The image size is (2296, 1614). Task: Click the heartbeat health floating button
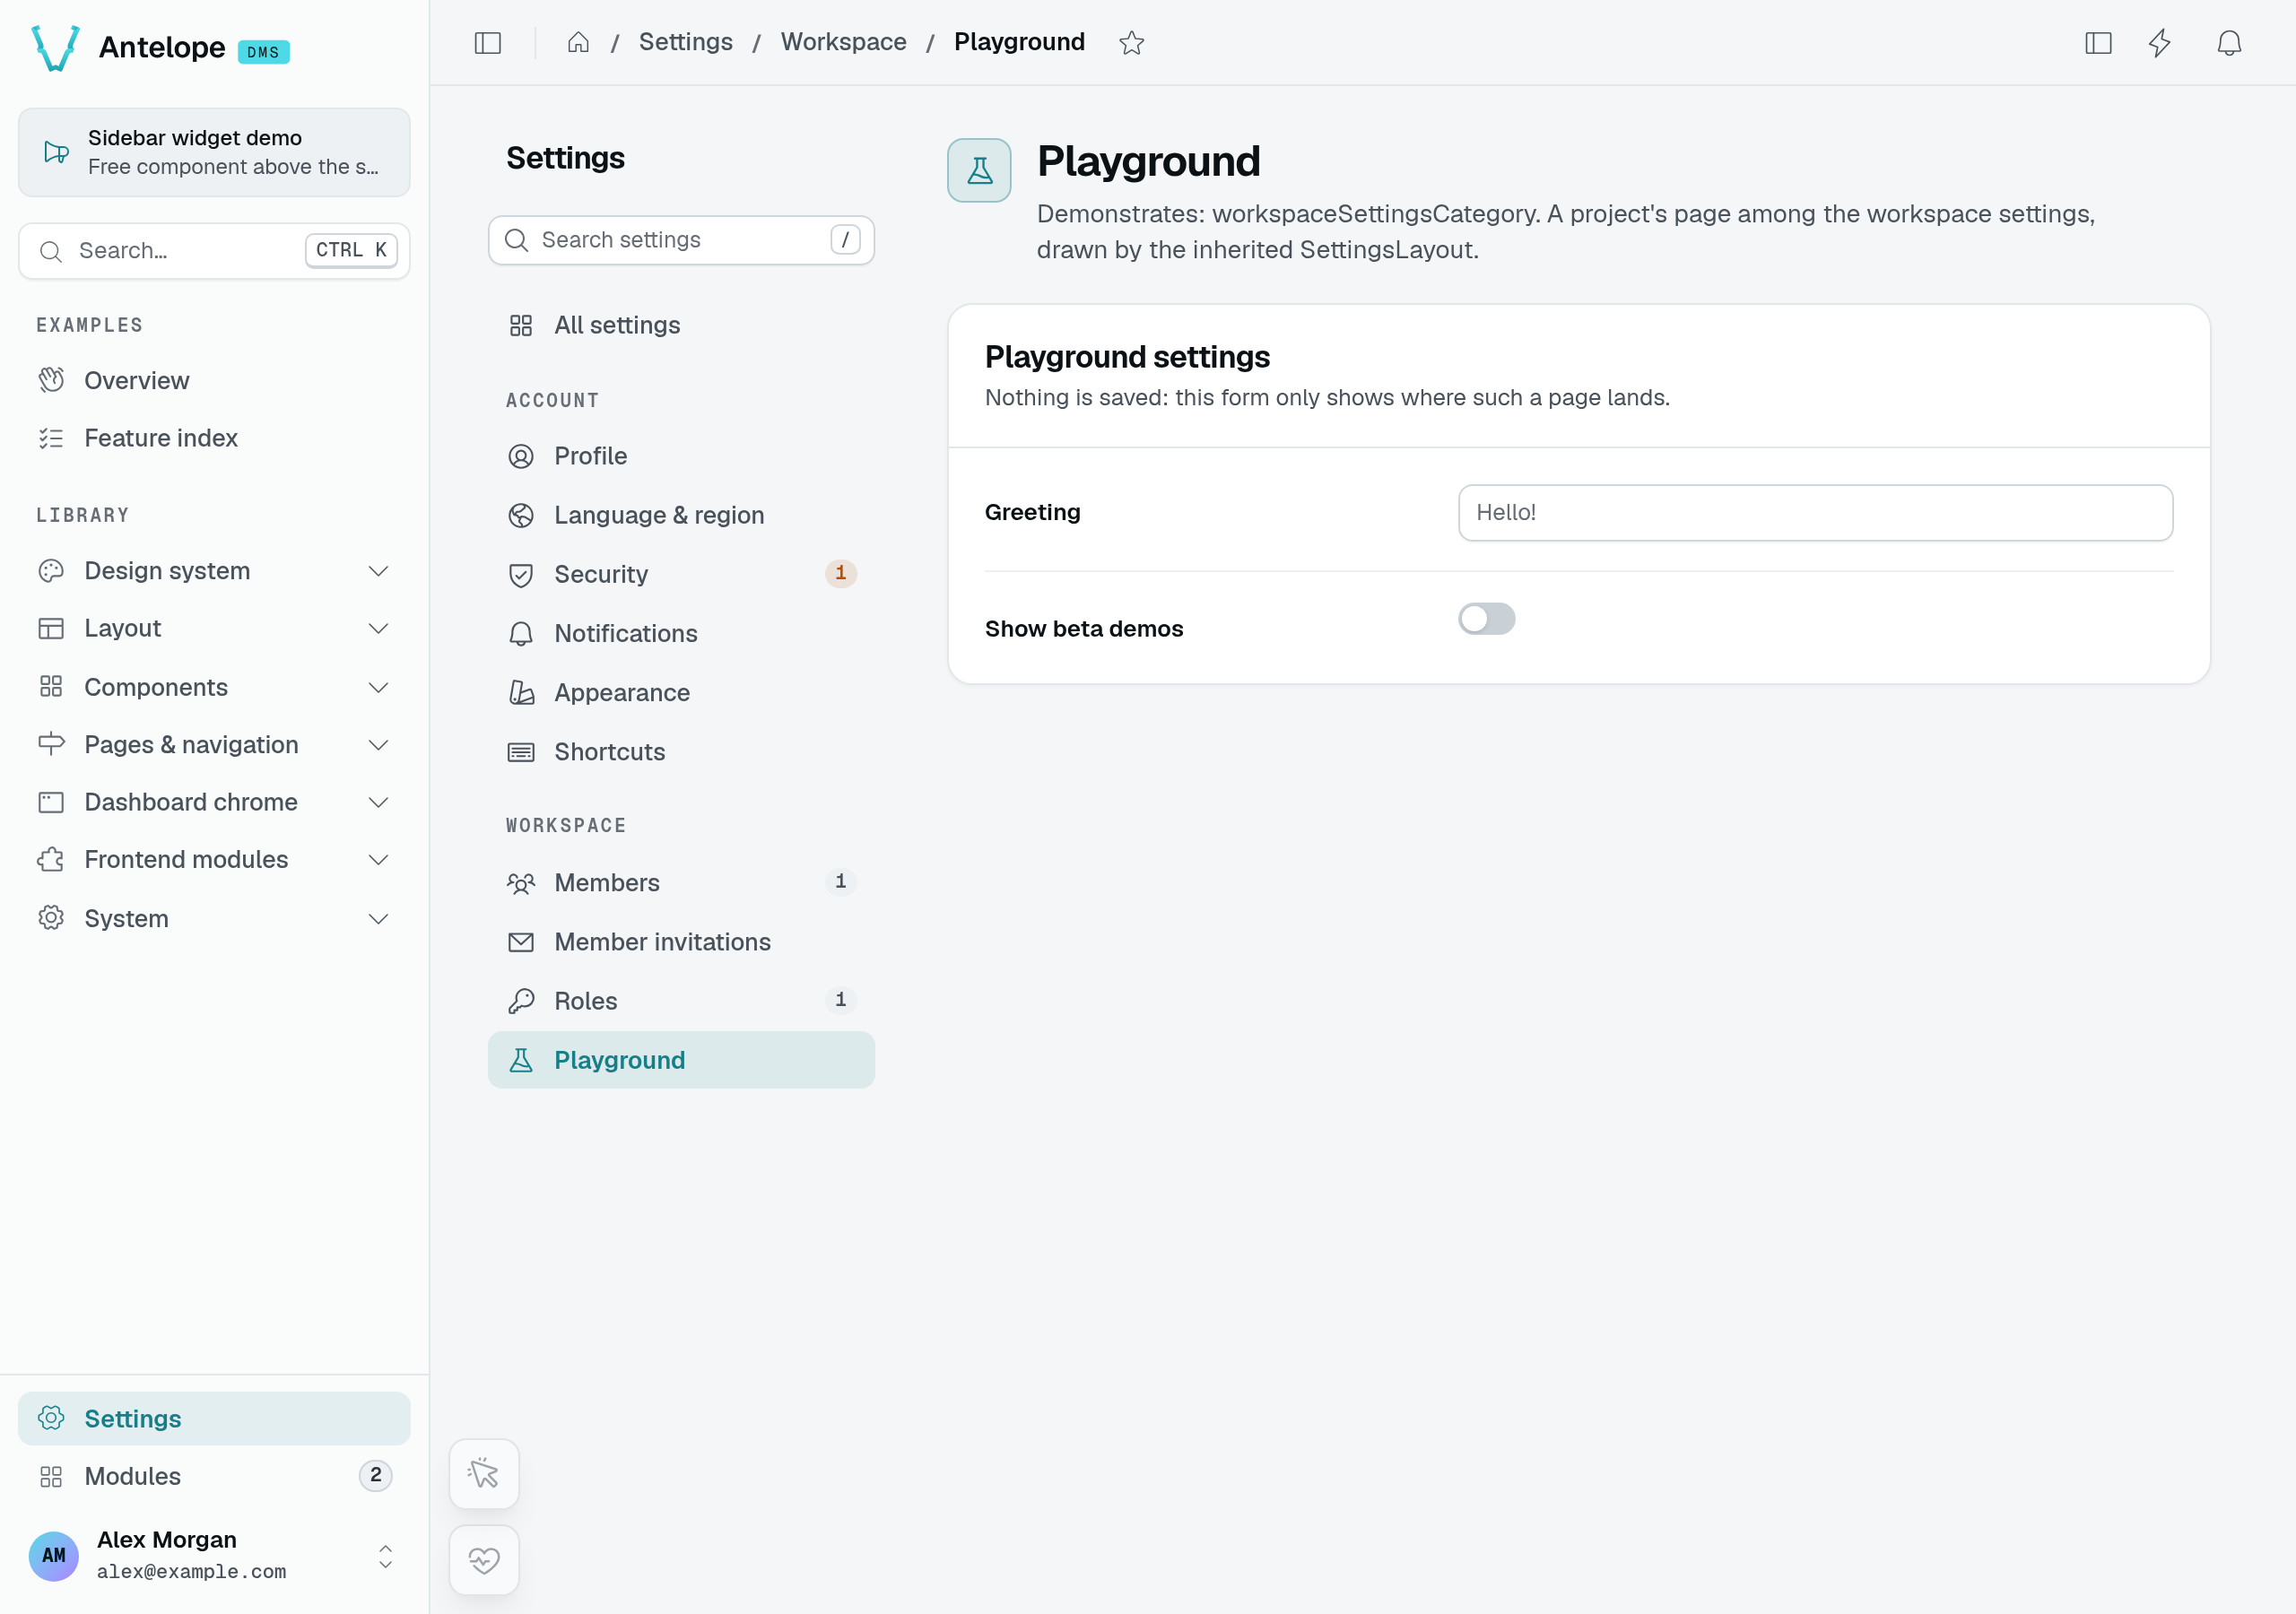click(484, 1559)
